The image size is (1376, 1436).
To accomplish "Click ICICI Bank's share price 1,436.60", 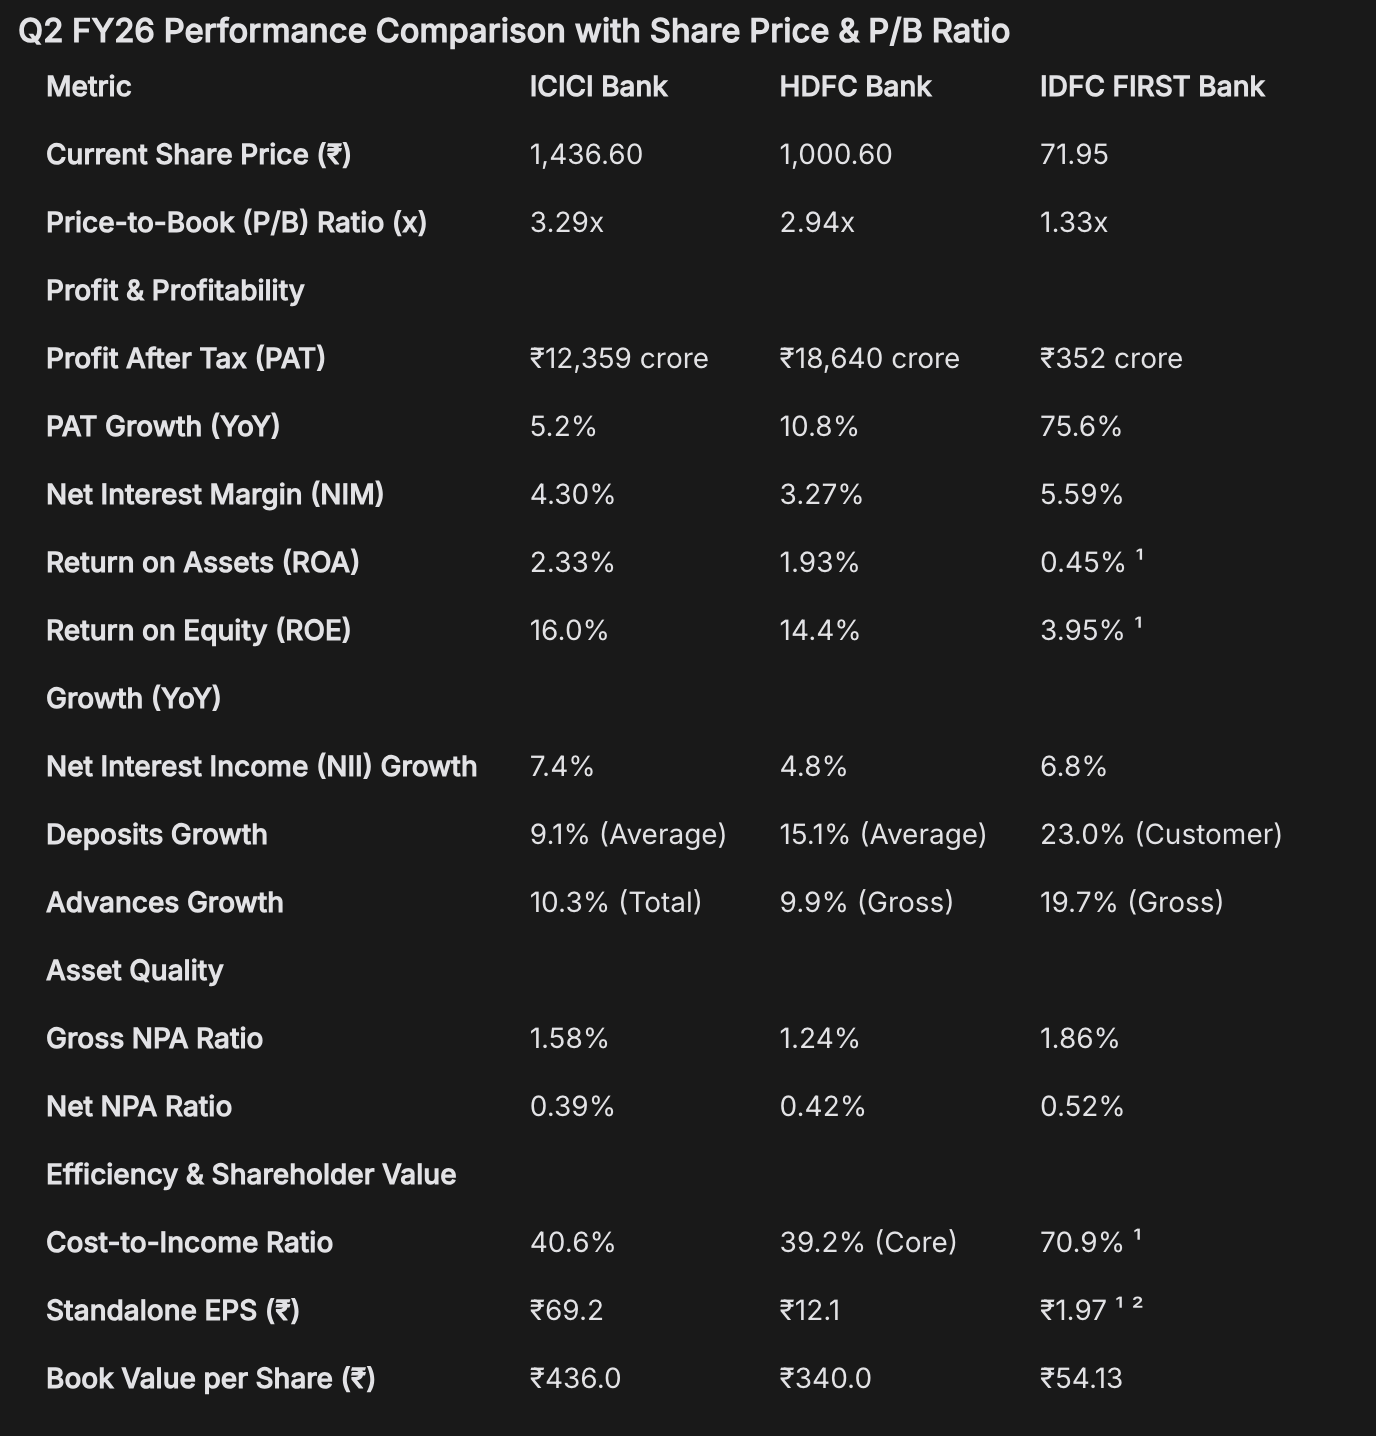I will 586,155.
